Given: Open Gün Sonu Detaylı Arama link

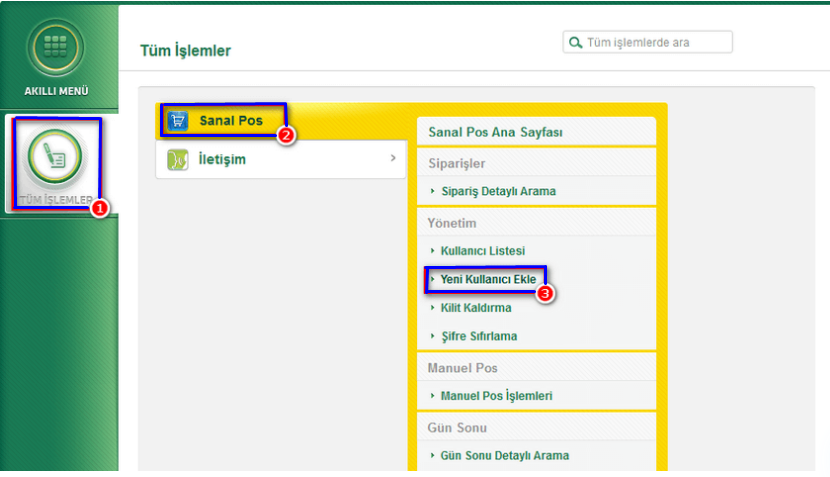Looking at the screenshot, I should coord(504,455).
